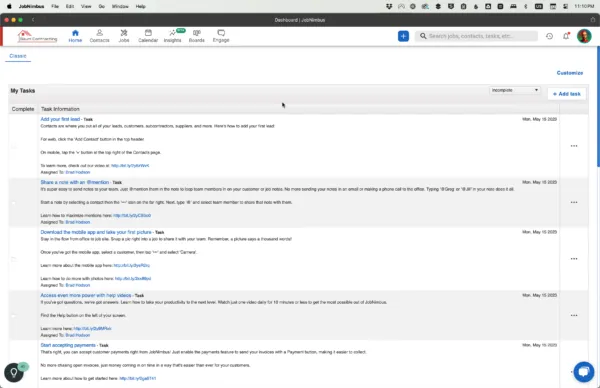Viewport: 600px width, 388px height.
Task: Open the notifications bell
Action: point(566,36)
